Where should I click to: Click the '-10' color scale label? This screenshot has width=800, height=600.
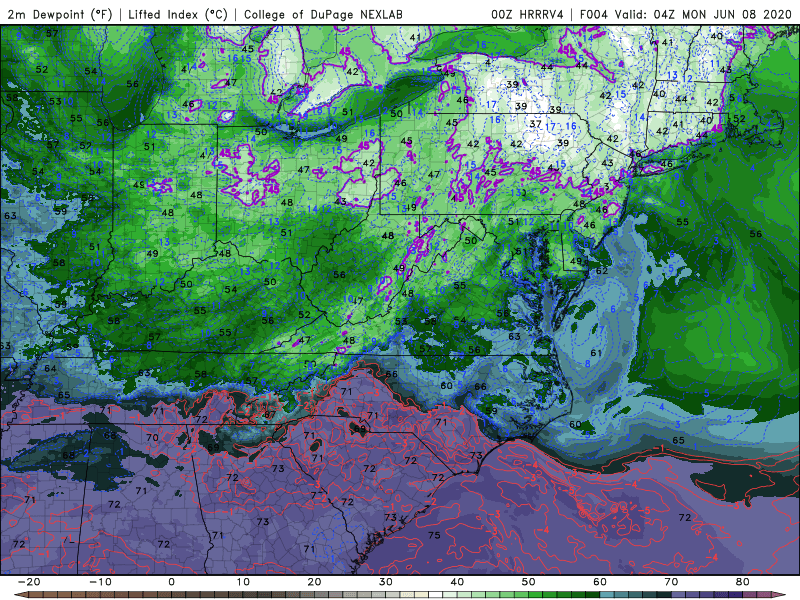tap(100, 582)
